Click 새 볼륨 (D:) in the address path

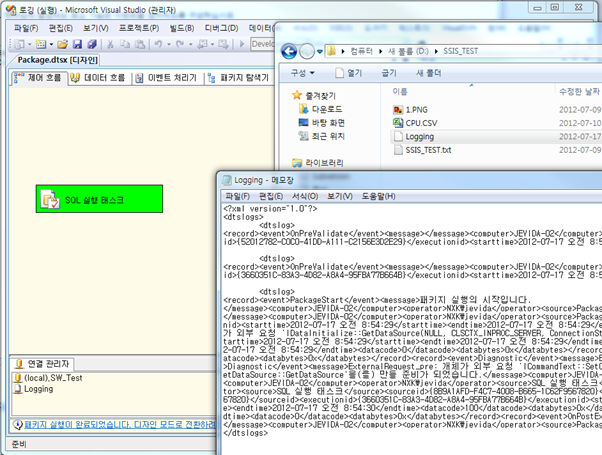408,51
